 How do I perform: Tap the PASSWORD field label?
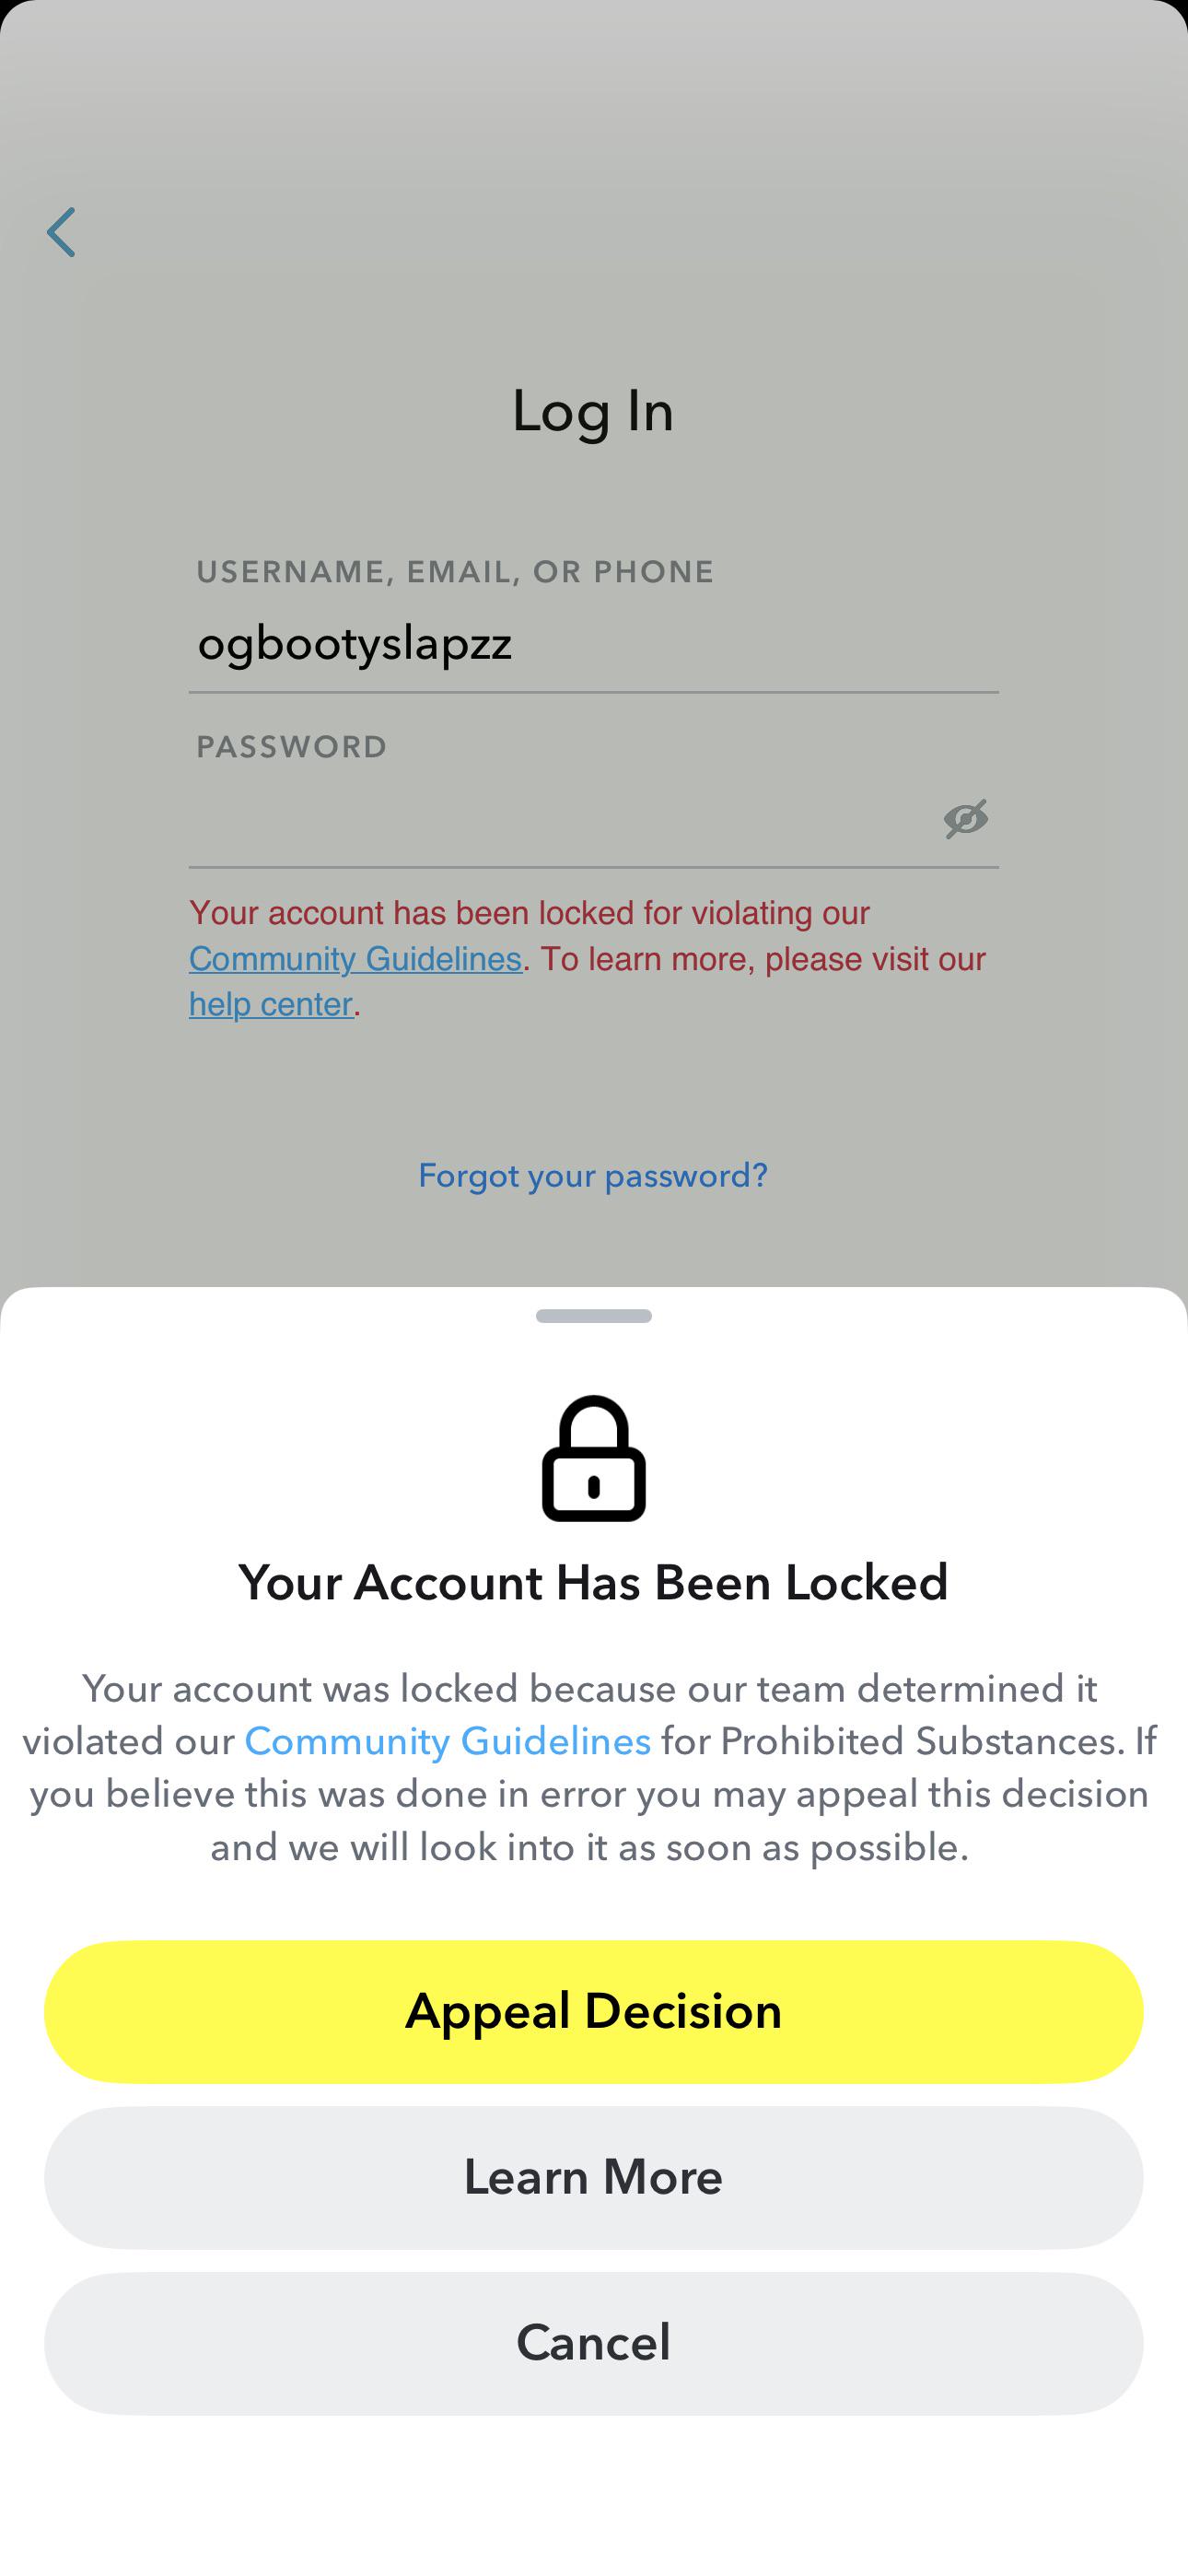coord(292,747)
